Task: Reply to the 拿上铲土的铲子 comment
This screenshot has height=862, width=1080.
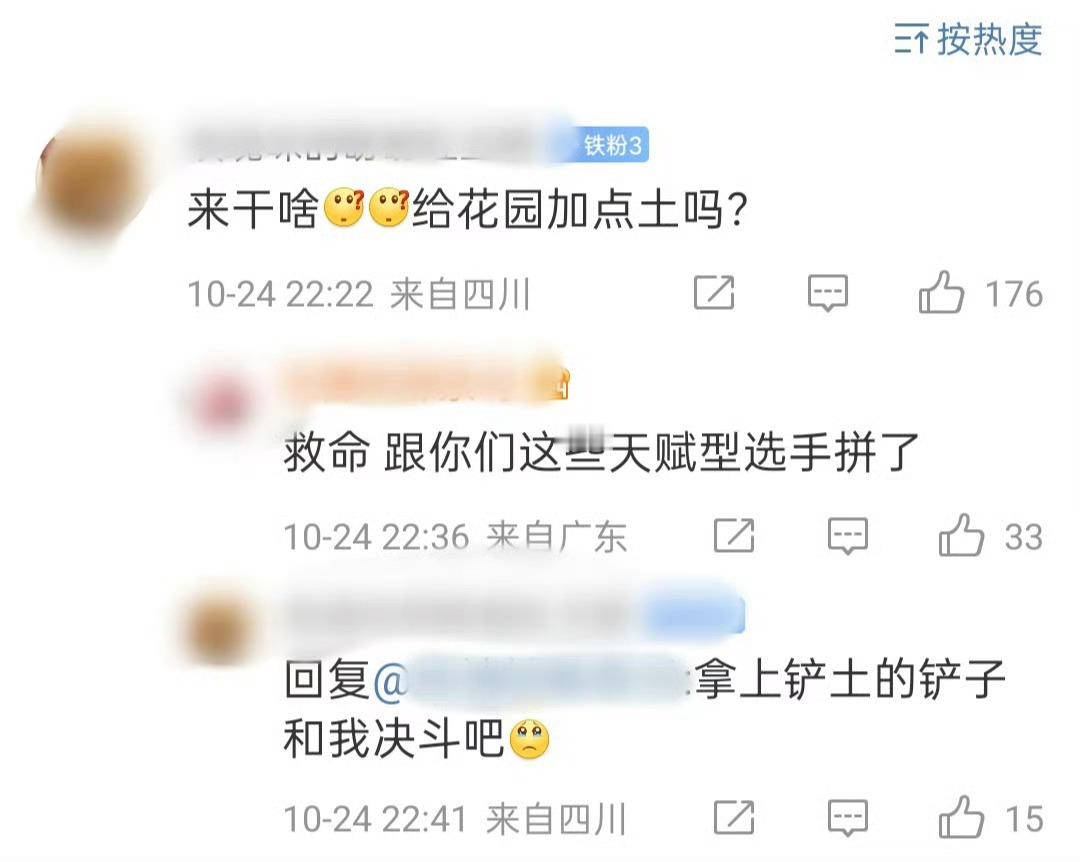Action: click(847, 818)
